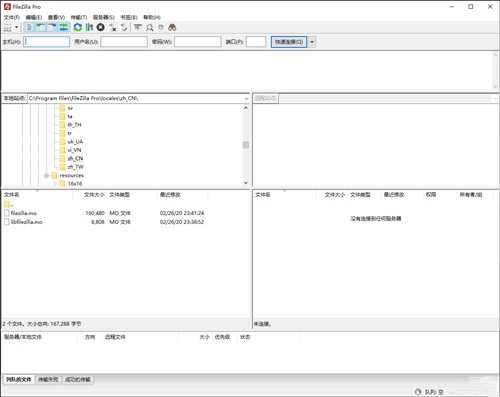Click the refresh file lists icon
This screenshot has width=500, height=397.
(x=78, y=27)
